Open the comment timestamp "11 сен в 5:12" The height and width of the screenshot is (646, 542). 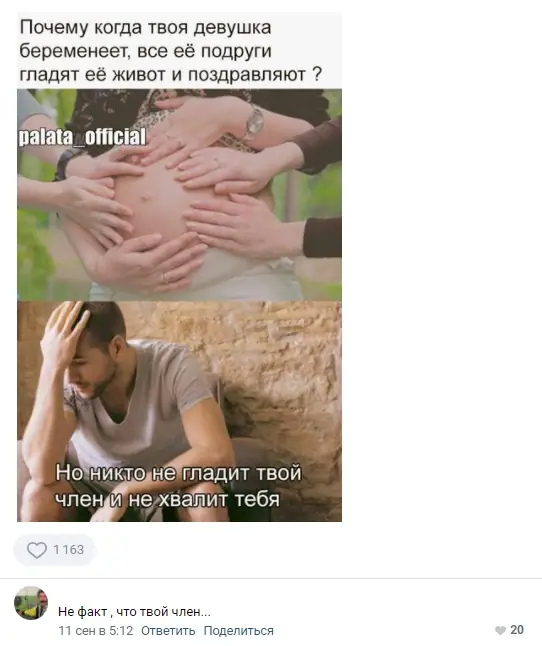(96, 630)
